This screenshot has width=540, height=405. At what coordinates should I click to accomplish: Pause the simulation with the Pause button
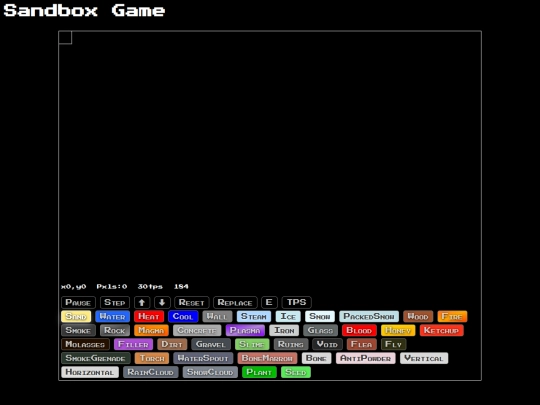click(x=78, y=302)
